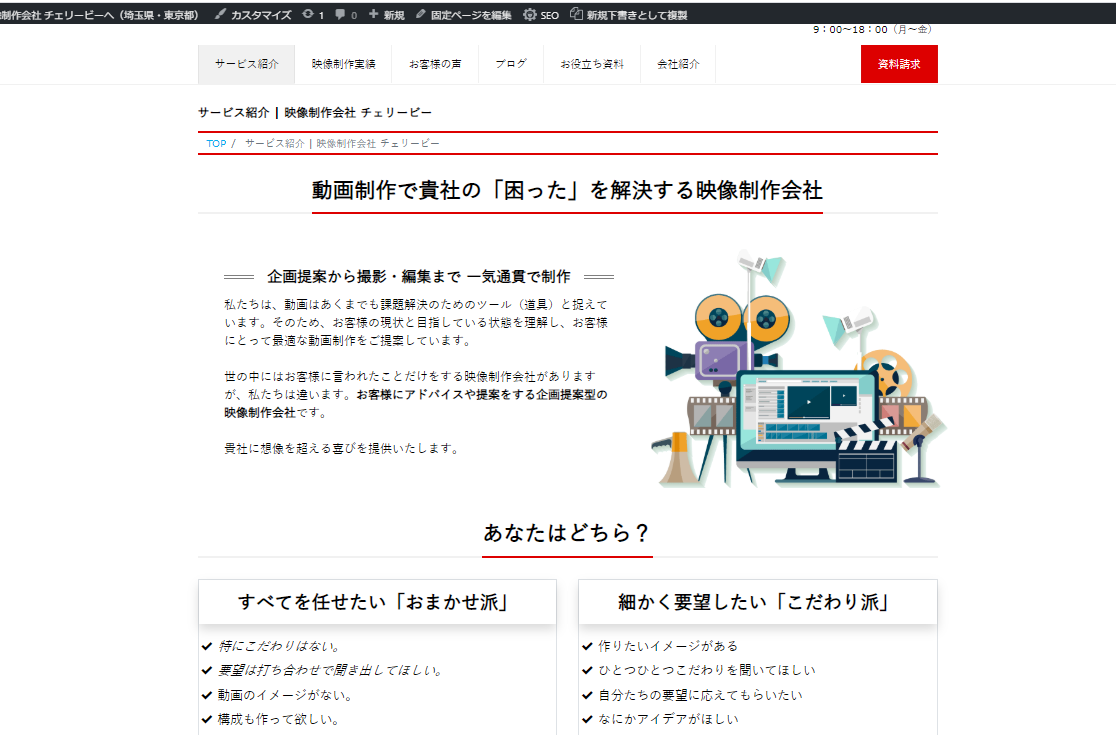Go to 映像制作実績 in the navigation menu
Image resolution: width=1116 pixels, height=735 pixels.
[x=343, y=64]
